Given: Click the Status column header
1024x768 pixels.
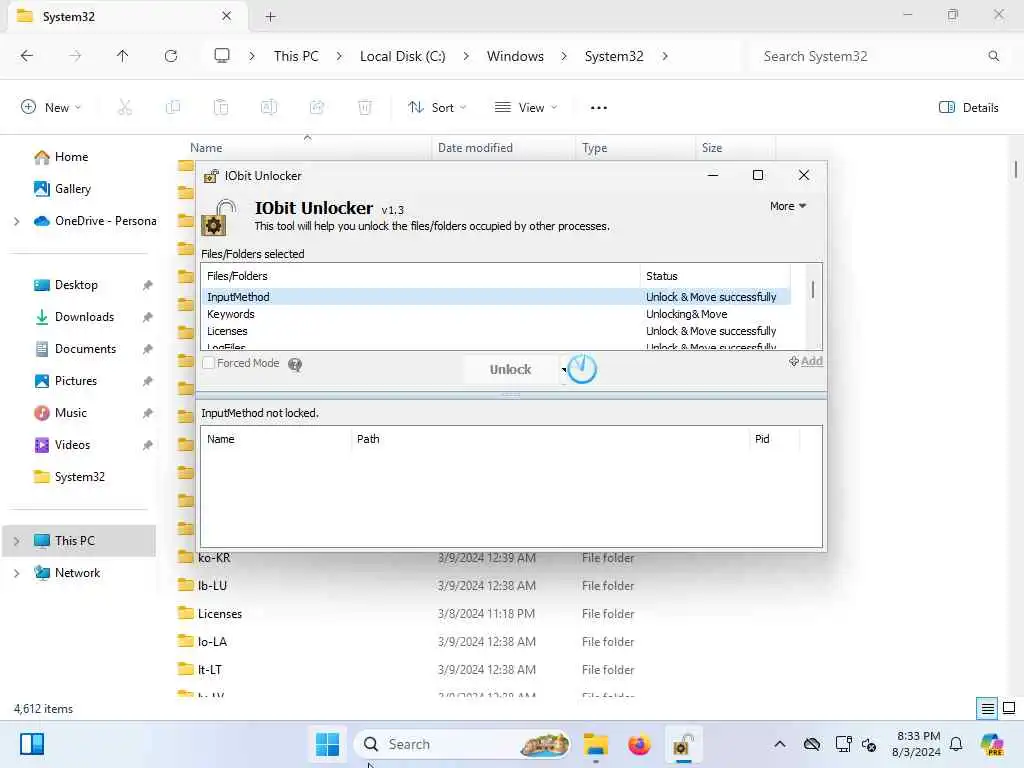Looking at the screenshot, I should (x=714, y=276).
